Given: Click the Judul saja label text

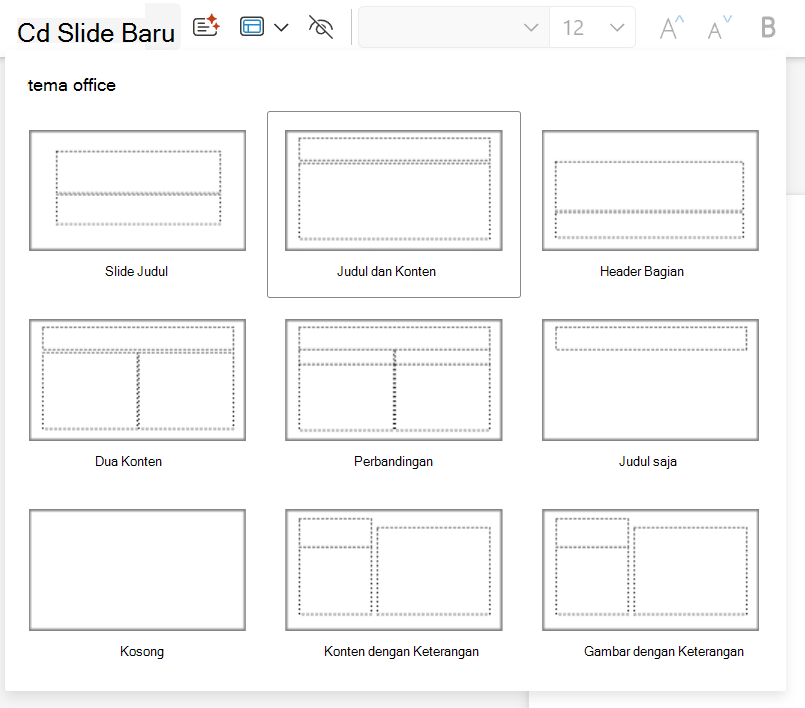Looking at the screenshot, I should (x=647, y=461).
